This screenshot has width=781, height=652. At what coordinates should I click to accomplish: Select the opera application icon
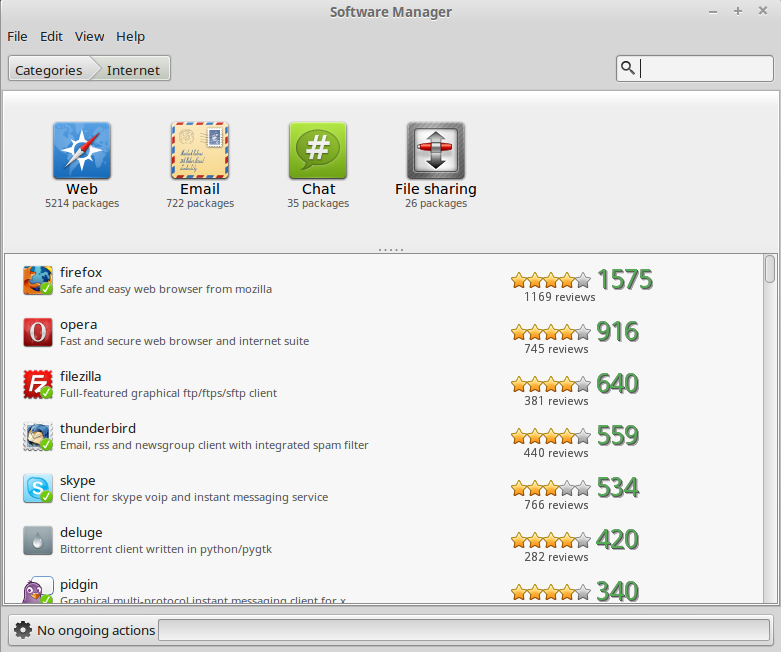(x=38, y=332)
